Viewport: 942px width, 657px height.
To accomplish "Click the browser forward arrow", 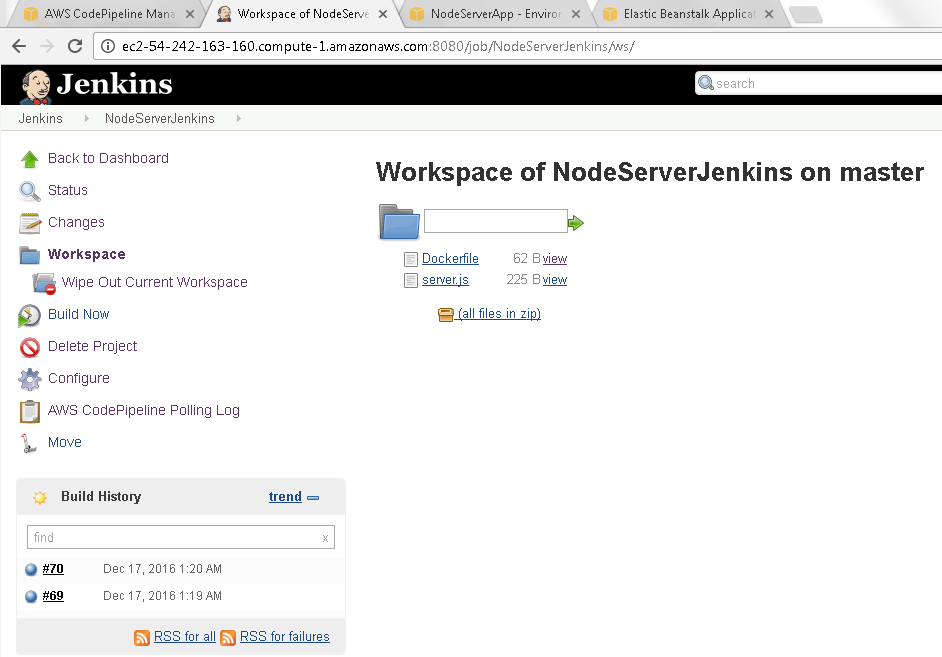I will coord(47,46).
